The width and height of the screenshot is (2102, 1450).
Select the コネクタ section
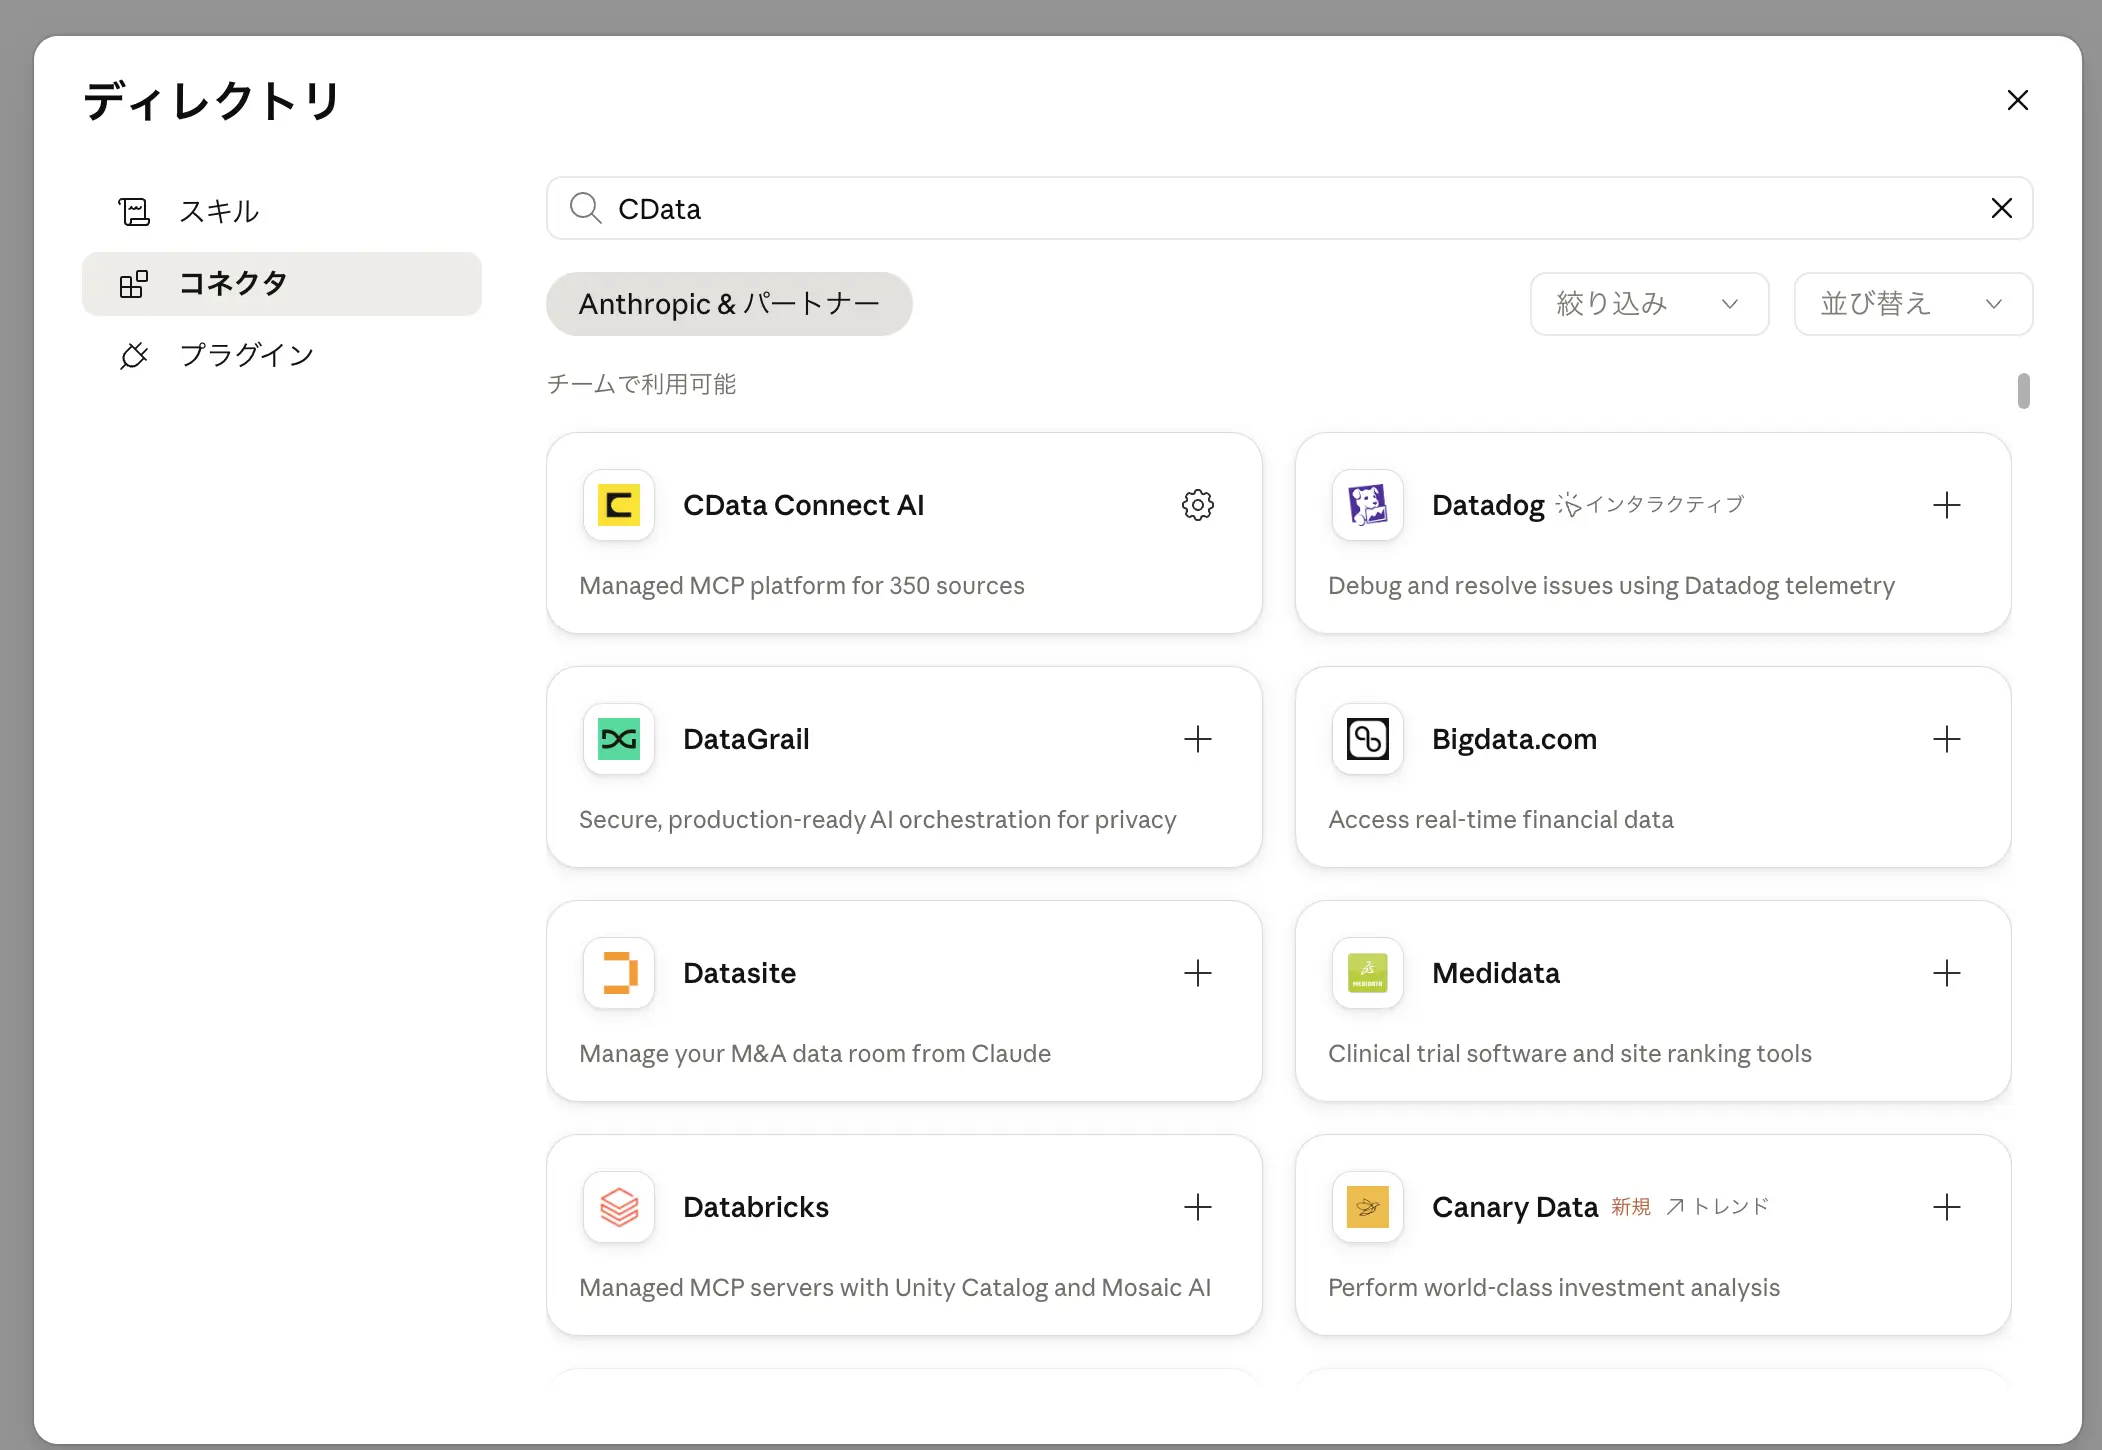(x=282, y=284)
